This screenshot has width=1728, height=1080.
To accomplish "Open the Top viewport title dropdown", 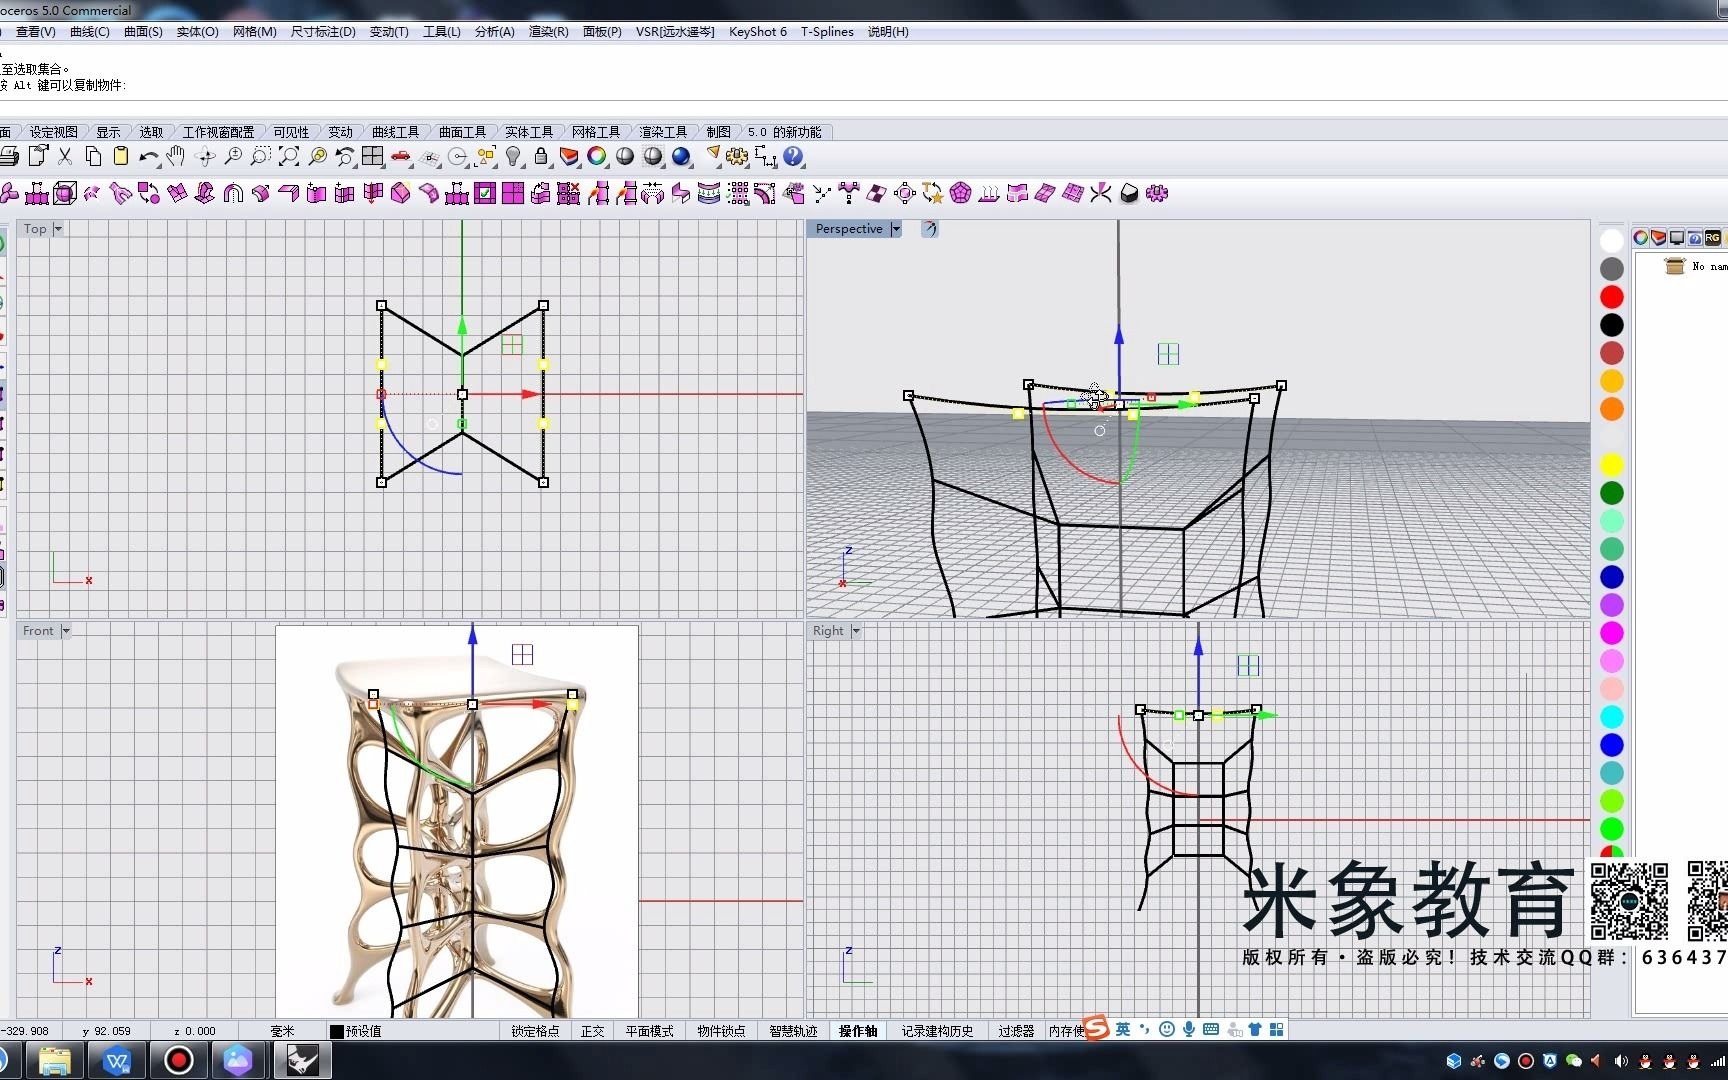I will click(x=57, y=229).
